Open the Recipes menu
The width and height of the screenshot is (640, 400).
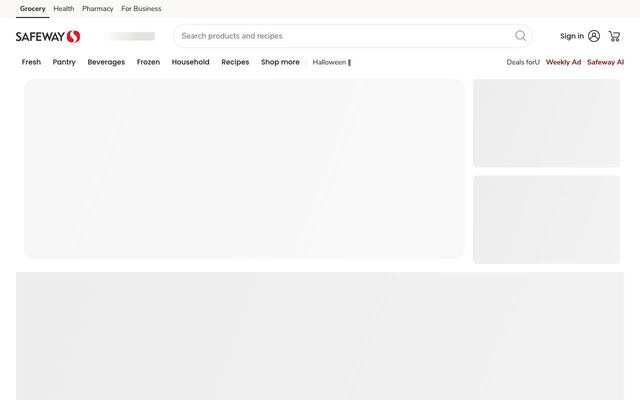pyautogui.click(x=235, y=62)
